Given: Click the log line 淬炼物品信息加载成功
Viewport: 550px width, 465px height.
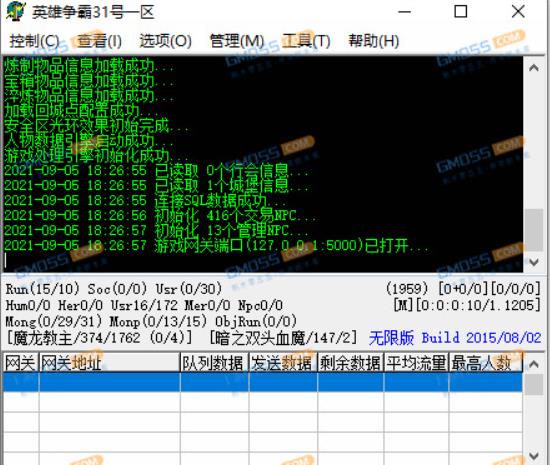Looking at the screenshot, I should [x=89, y=96].
